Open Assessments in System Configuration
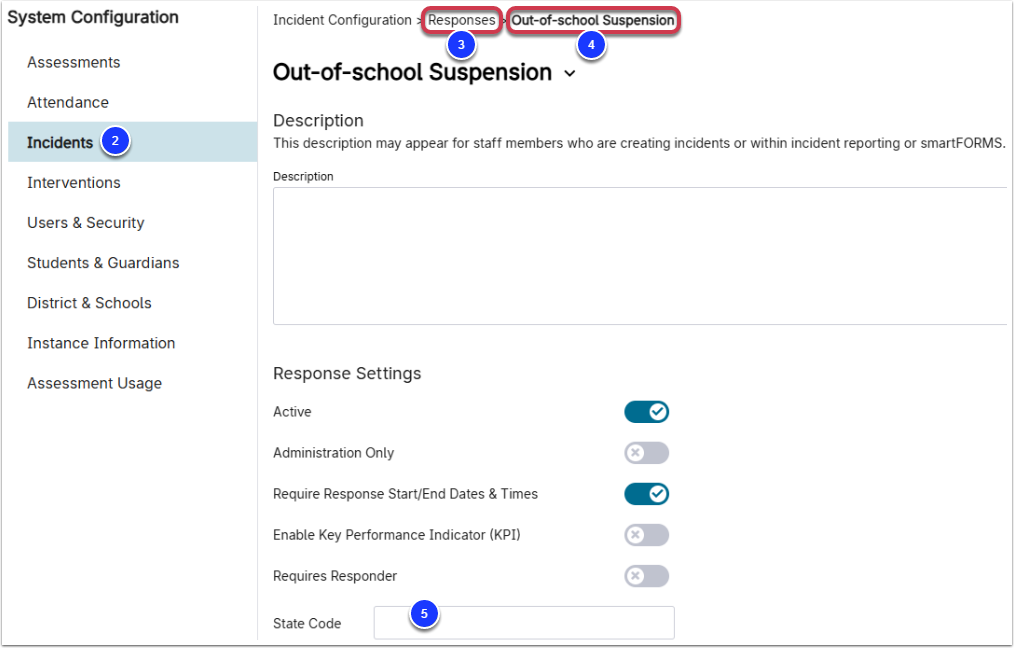Viewport: 1014px width, 648px height. click(74, 62)
